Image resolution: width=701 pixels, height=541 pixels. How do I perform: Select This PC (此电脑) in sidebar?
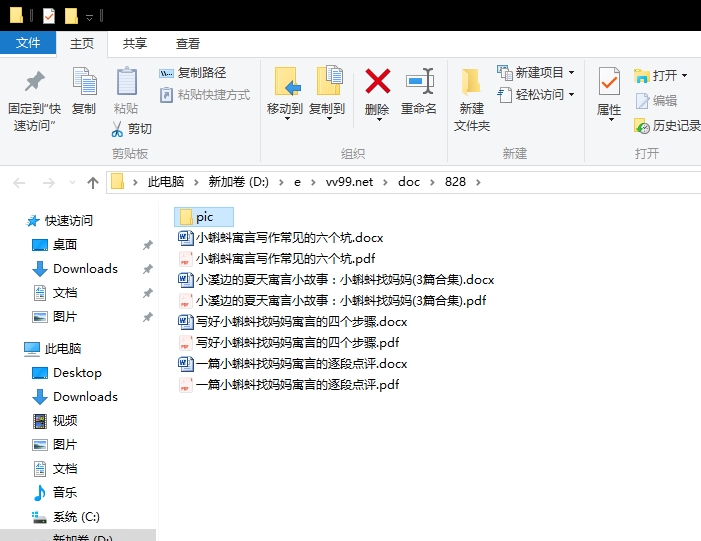tap(53, 349)
